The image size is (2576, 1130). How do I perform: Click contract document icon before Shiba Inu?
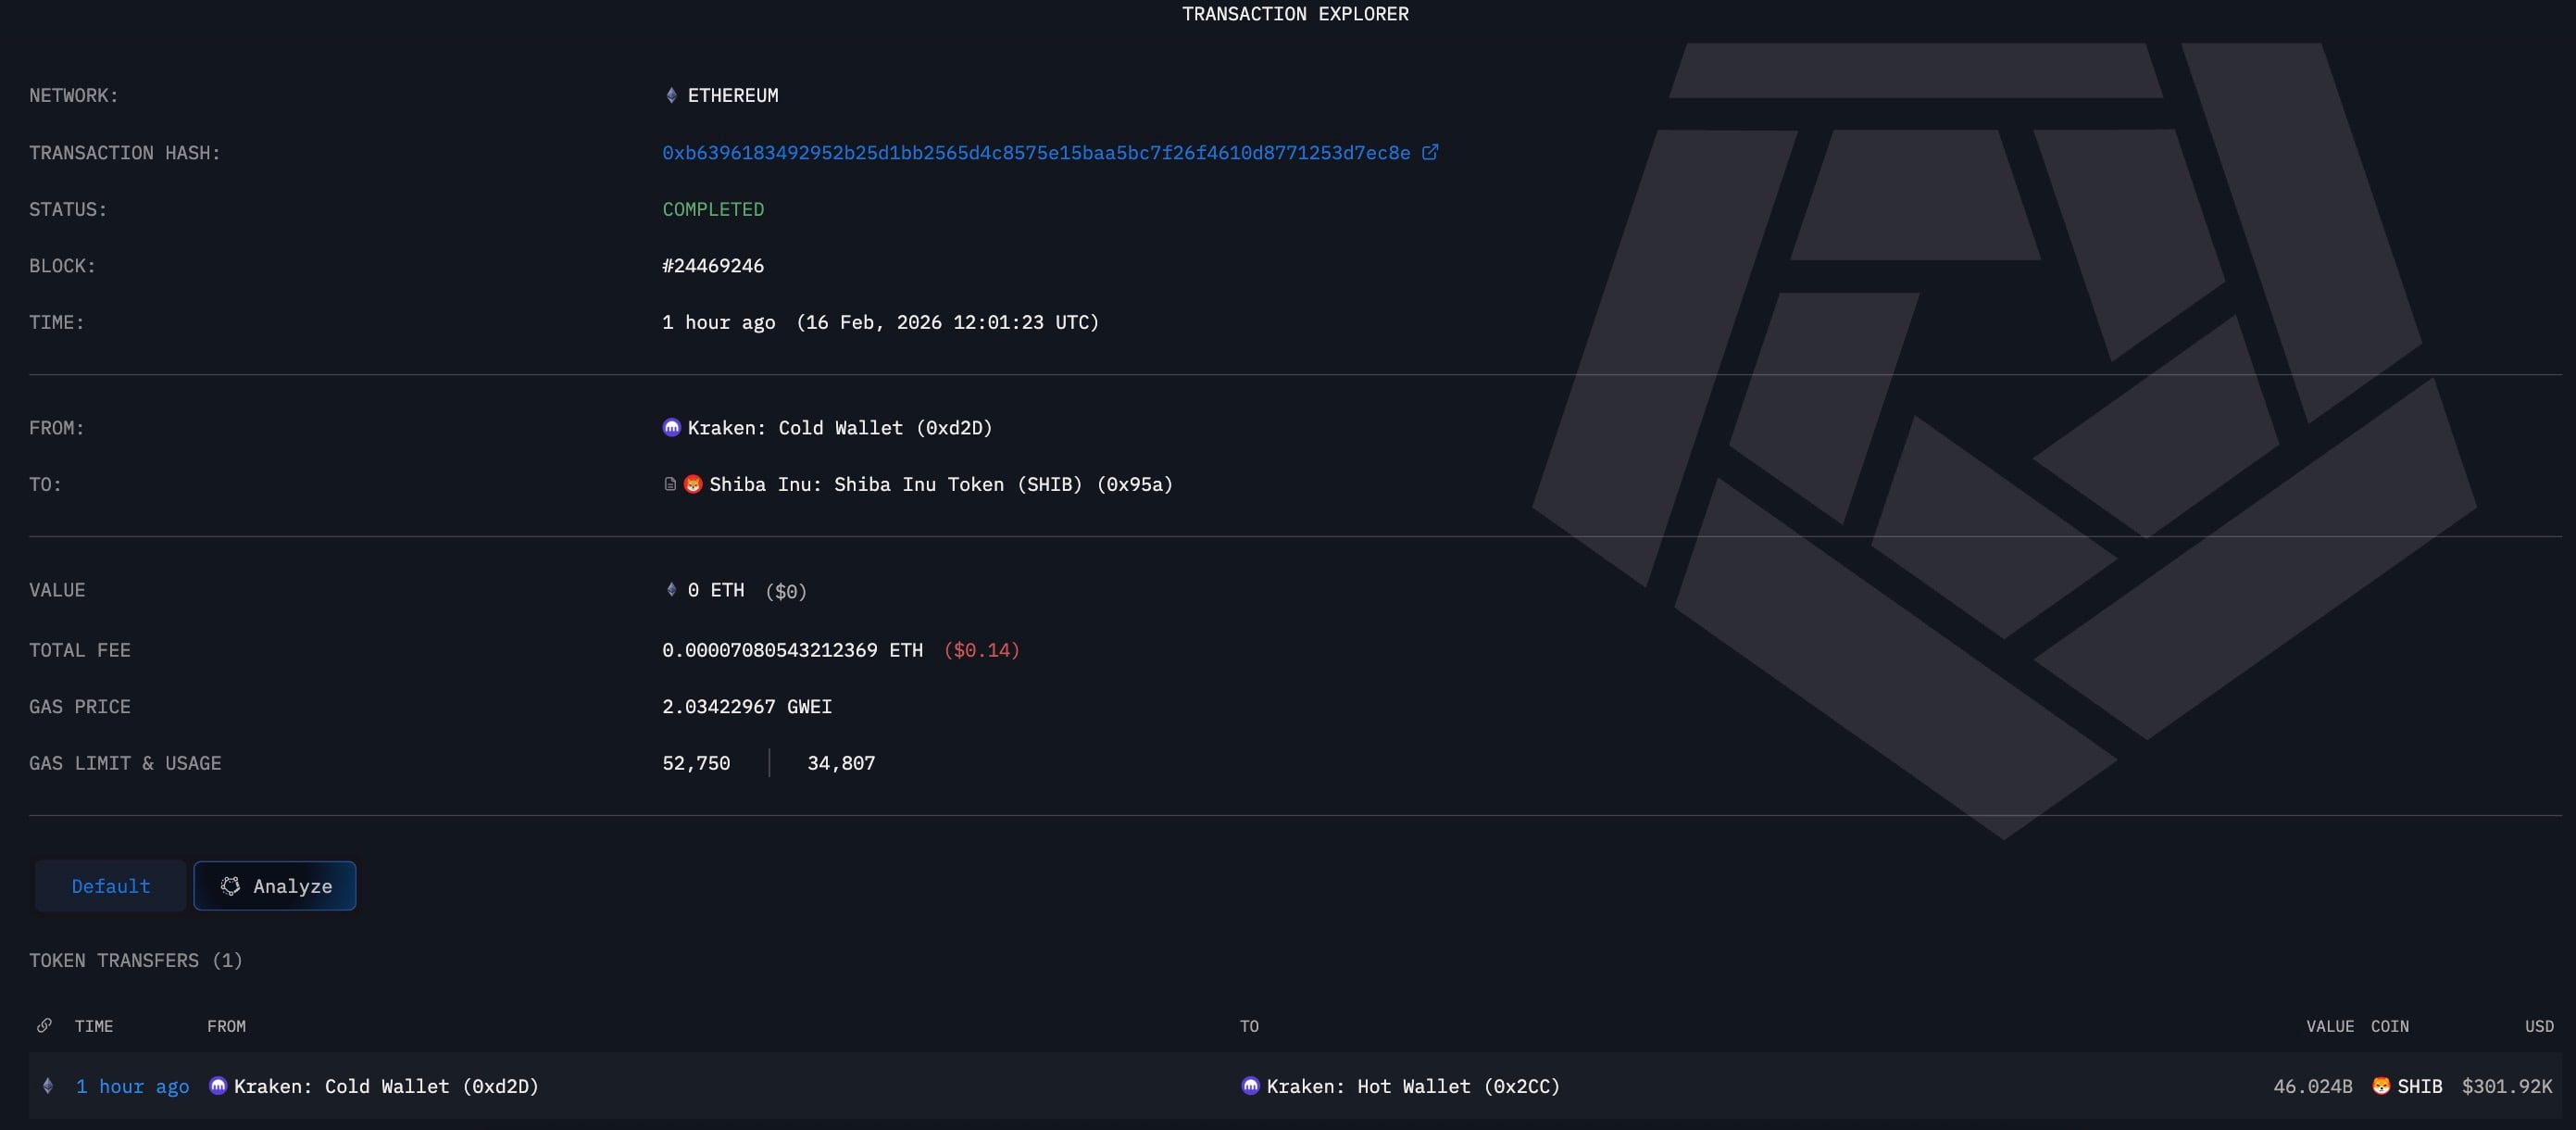tap(670, 484)
